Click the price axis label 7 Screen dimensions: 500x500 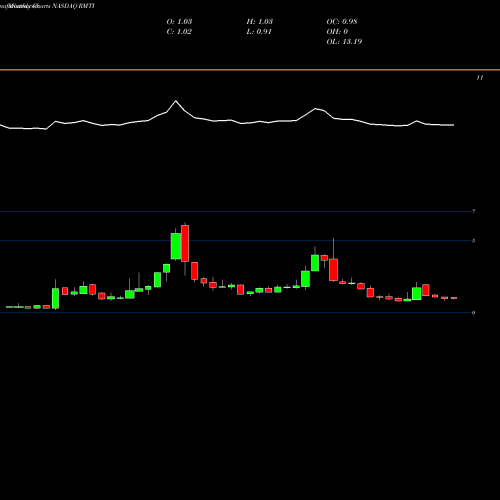point(473,211)
